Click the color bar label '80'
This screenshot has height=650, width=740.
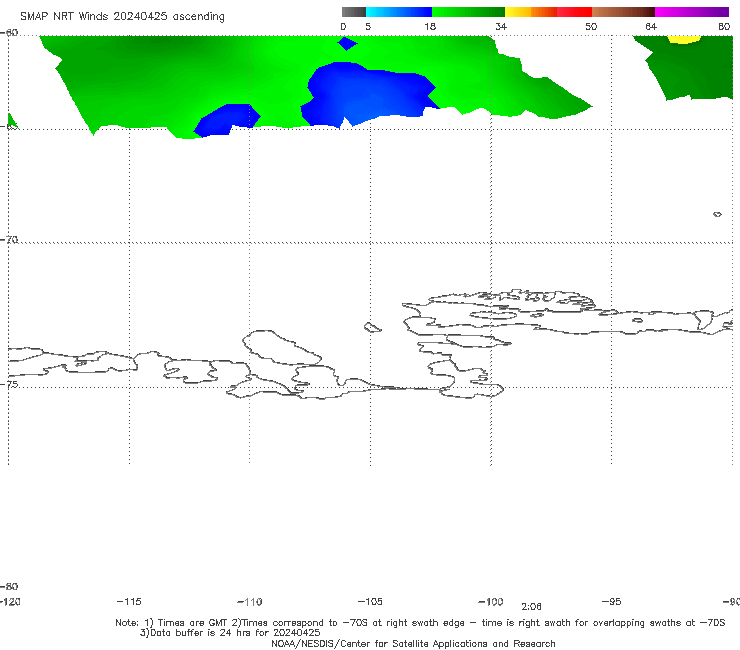724,26
